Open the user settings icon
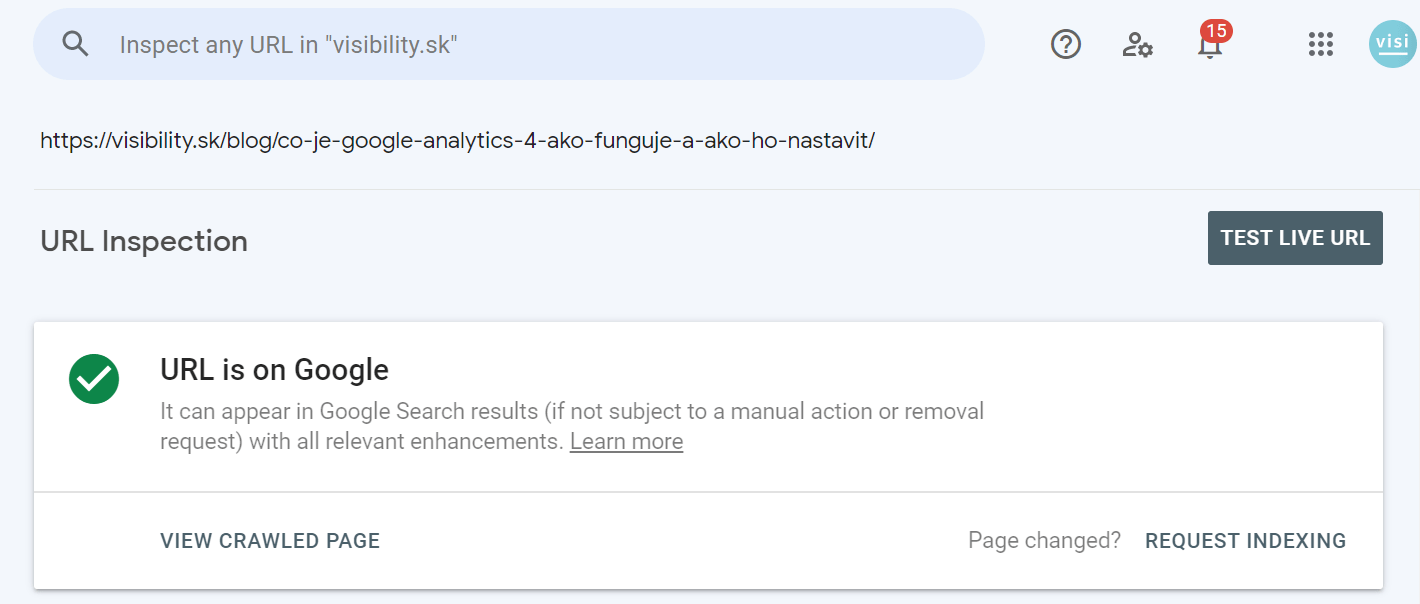 tap(1137, 44)
